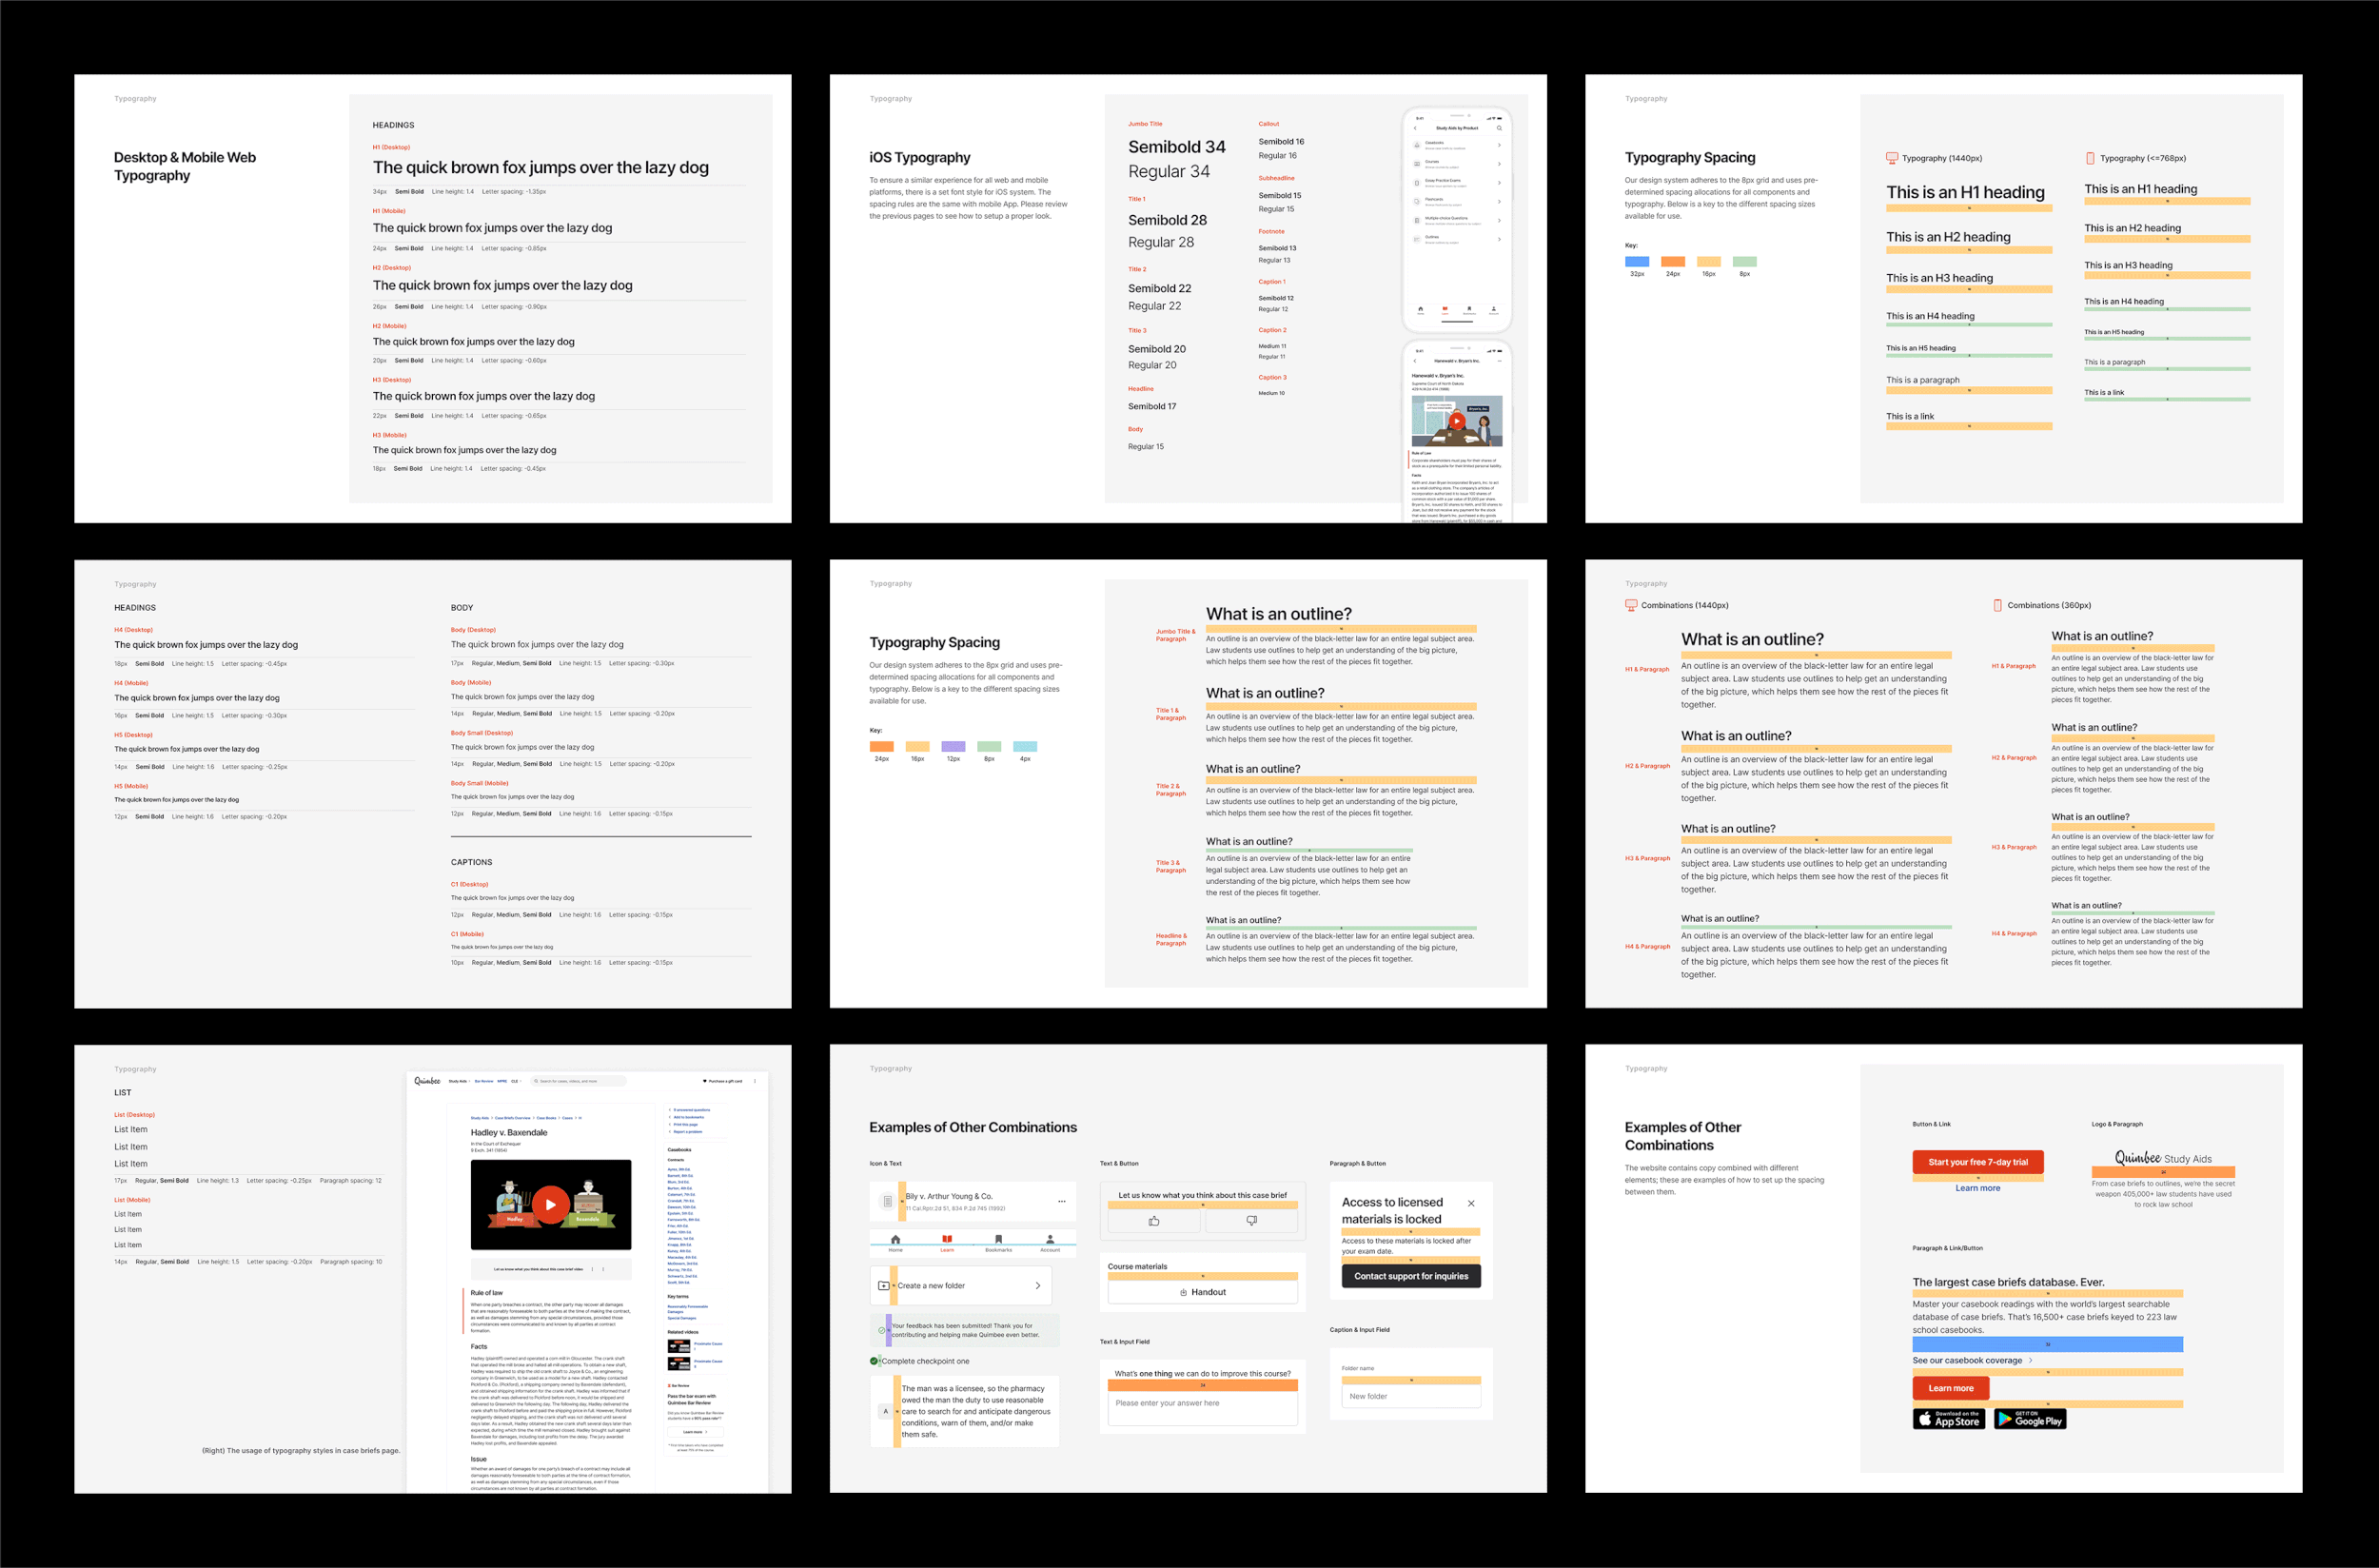Tap the Account nav bar icon

point(1049,1240)
